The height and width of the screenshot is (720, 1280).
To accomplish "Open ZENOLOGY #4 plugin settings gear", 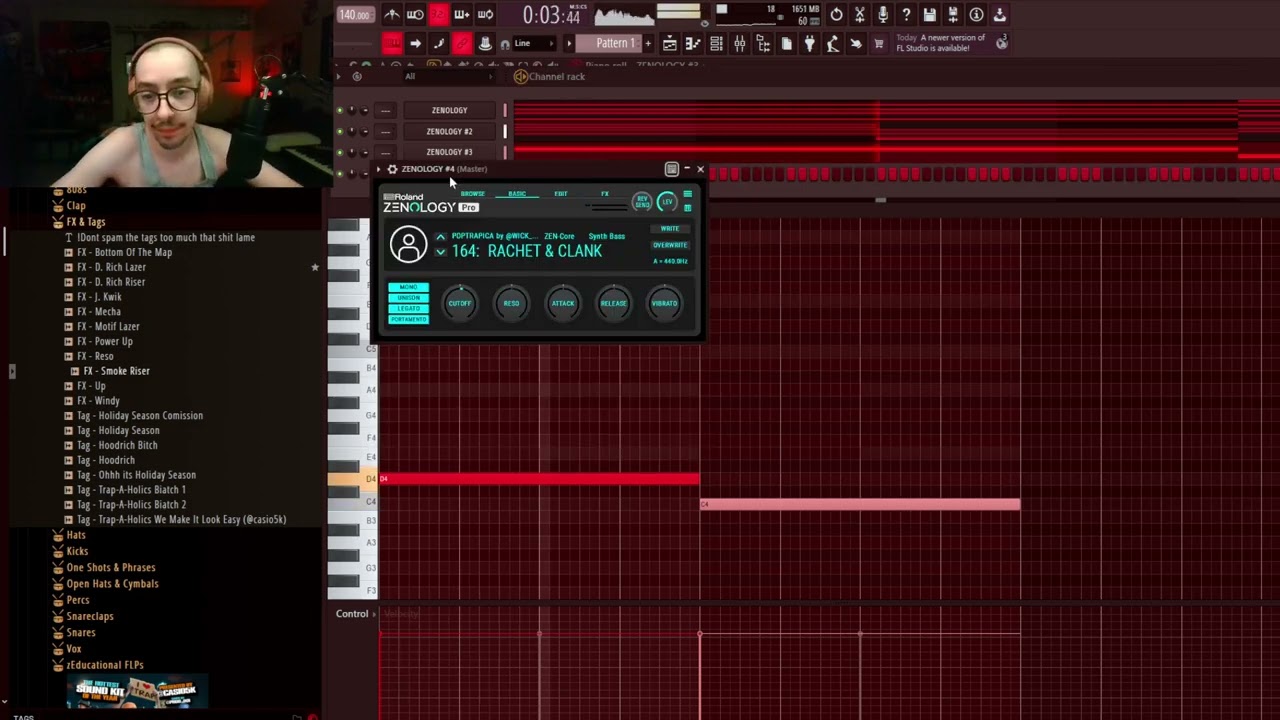I will [392, 169].
